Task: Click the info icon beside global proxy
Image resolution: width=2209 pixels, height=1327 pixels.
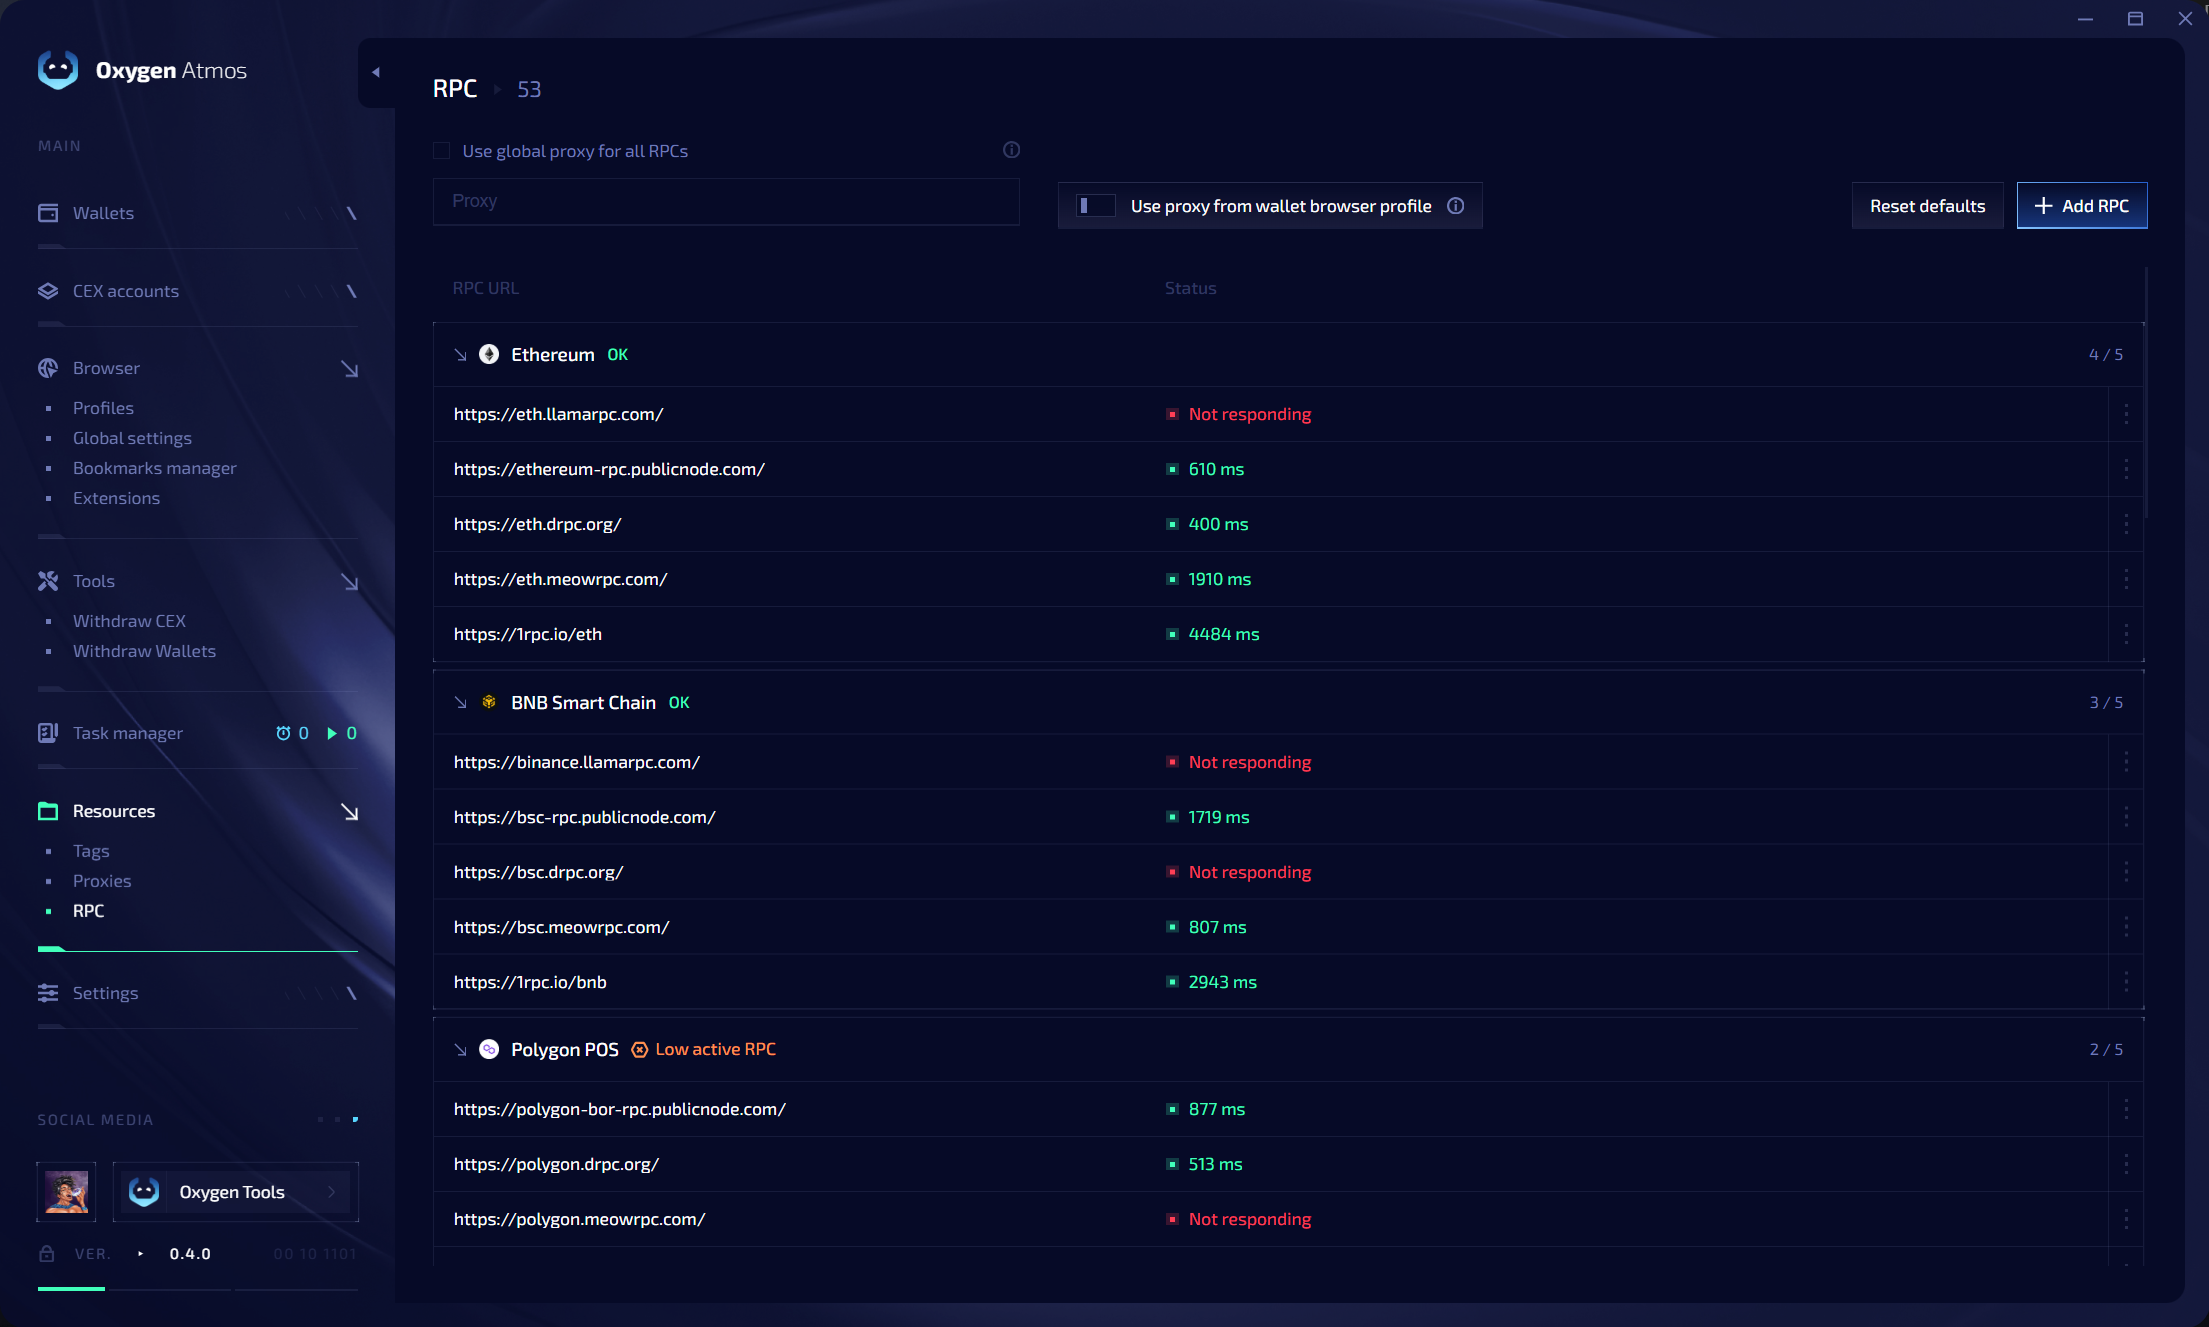Action: (x=1012, y=150)
